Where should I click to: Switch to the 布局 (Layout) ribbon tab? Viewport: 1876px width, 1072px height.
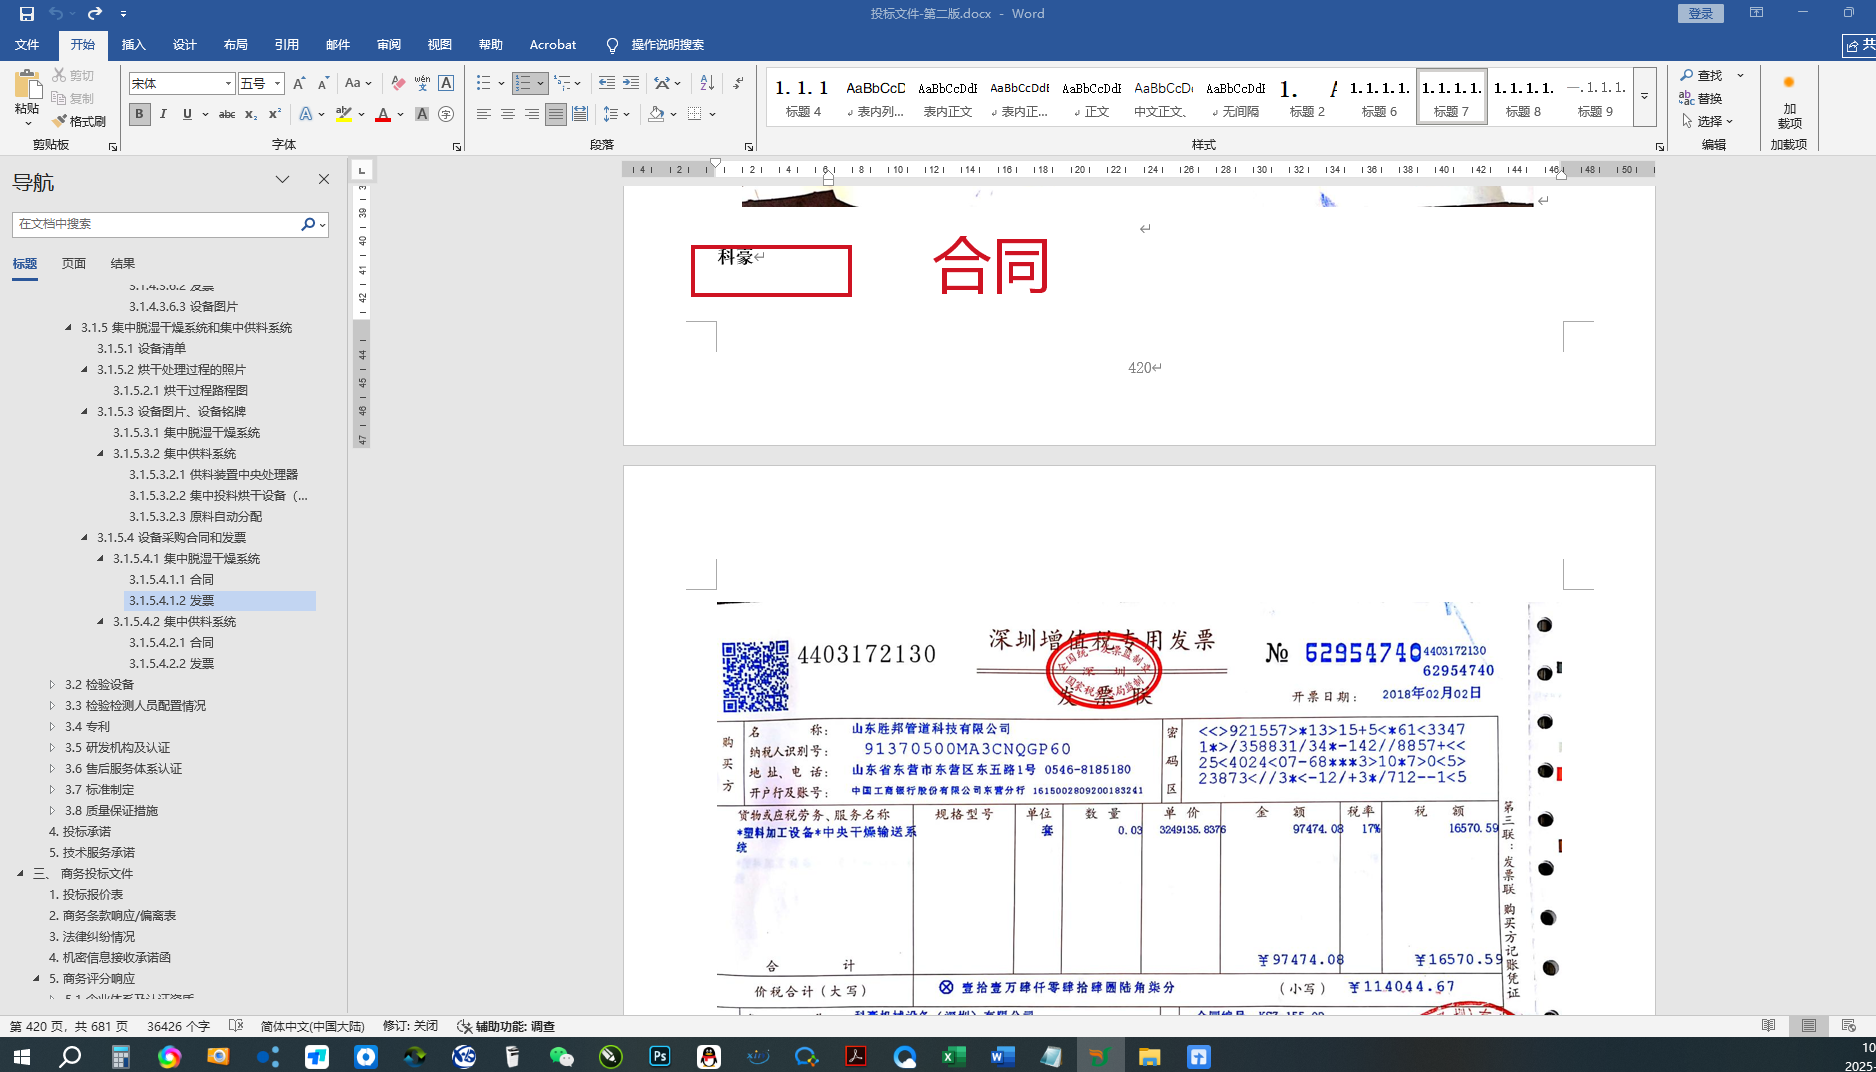(x=236, y=45)
